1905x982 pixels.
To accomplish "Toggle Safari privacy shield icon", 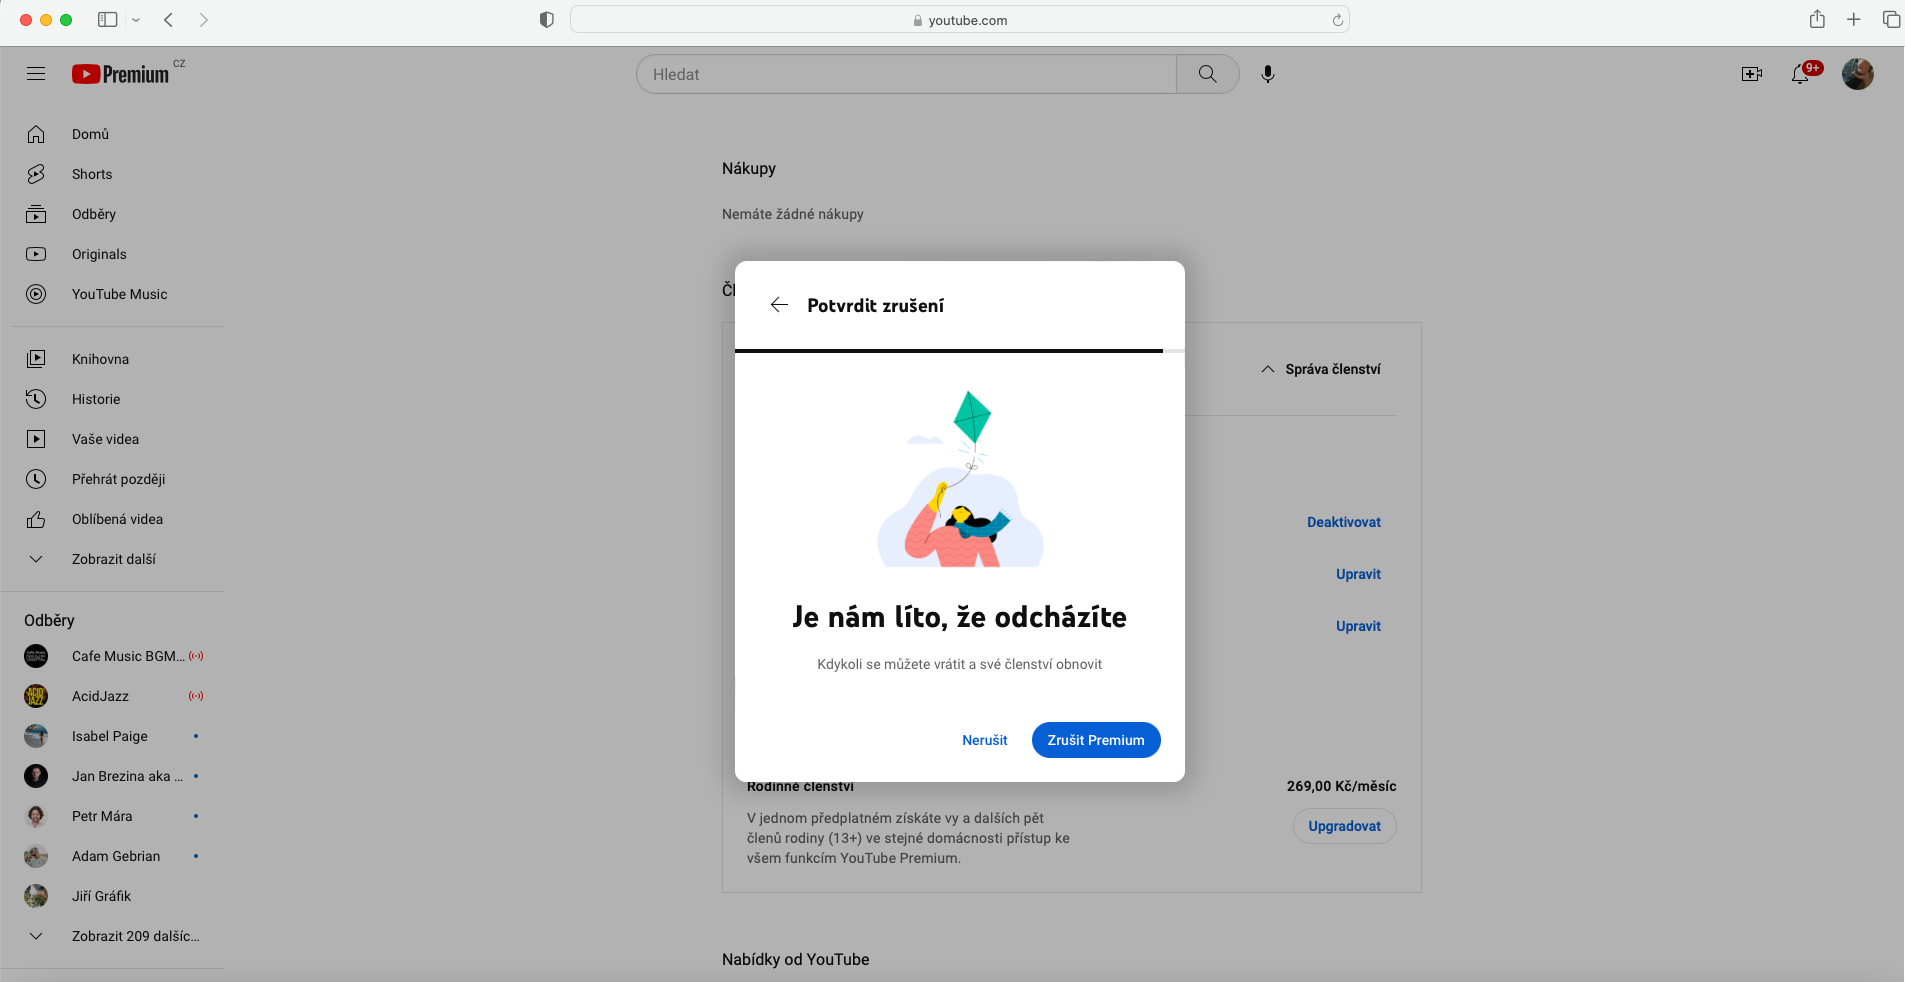I will (546, 20).
